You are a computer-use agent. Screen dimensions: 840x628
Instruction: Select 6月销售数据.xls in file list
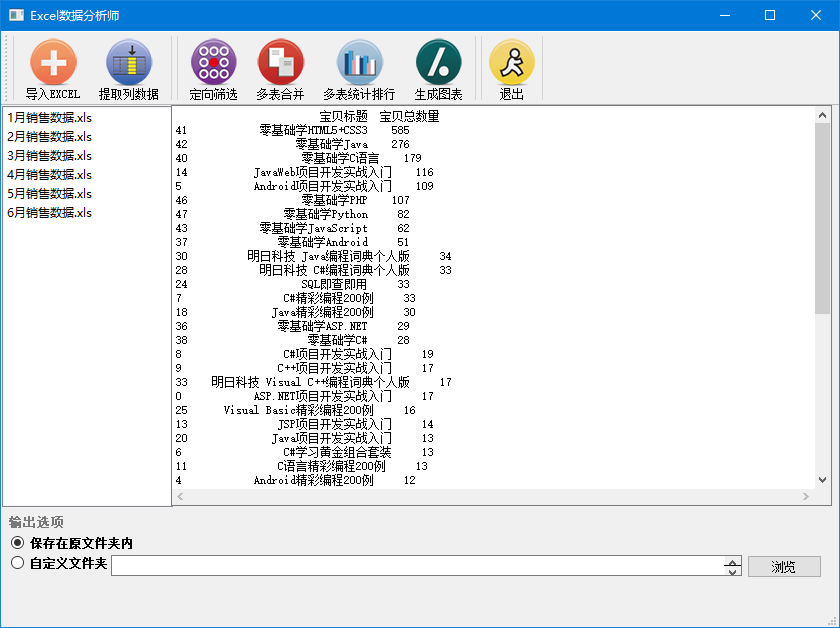[x=49, y=213]
